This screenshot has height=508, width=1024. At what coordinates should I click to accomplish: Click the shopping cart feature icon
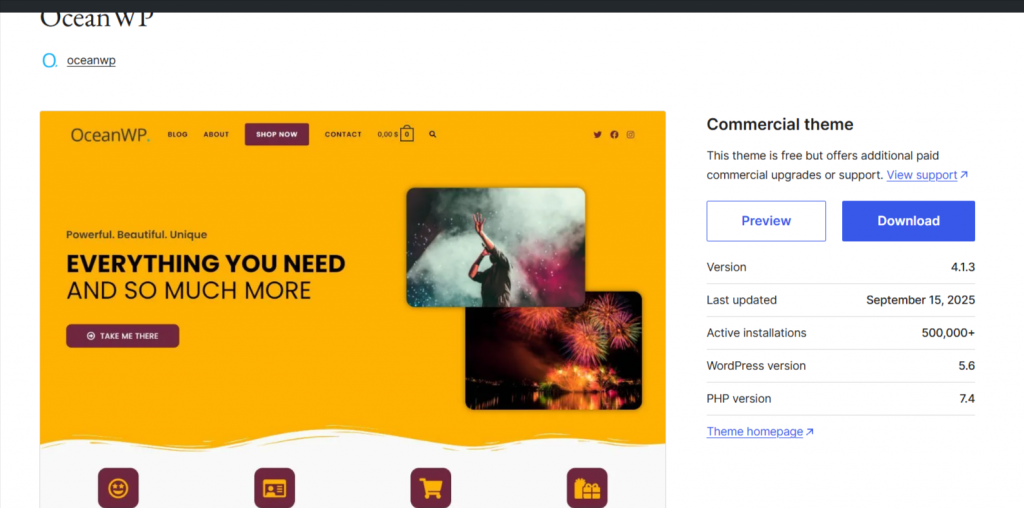[x=430, y=488]
